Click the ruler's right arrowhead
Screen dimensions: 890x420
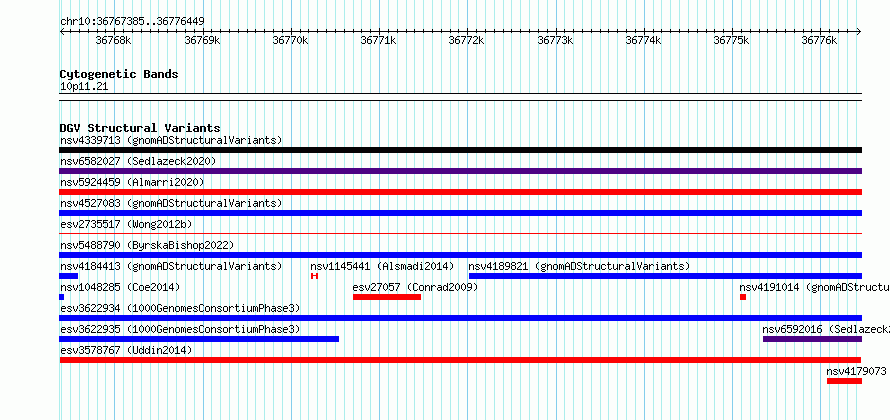[x=859, y=32]
